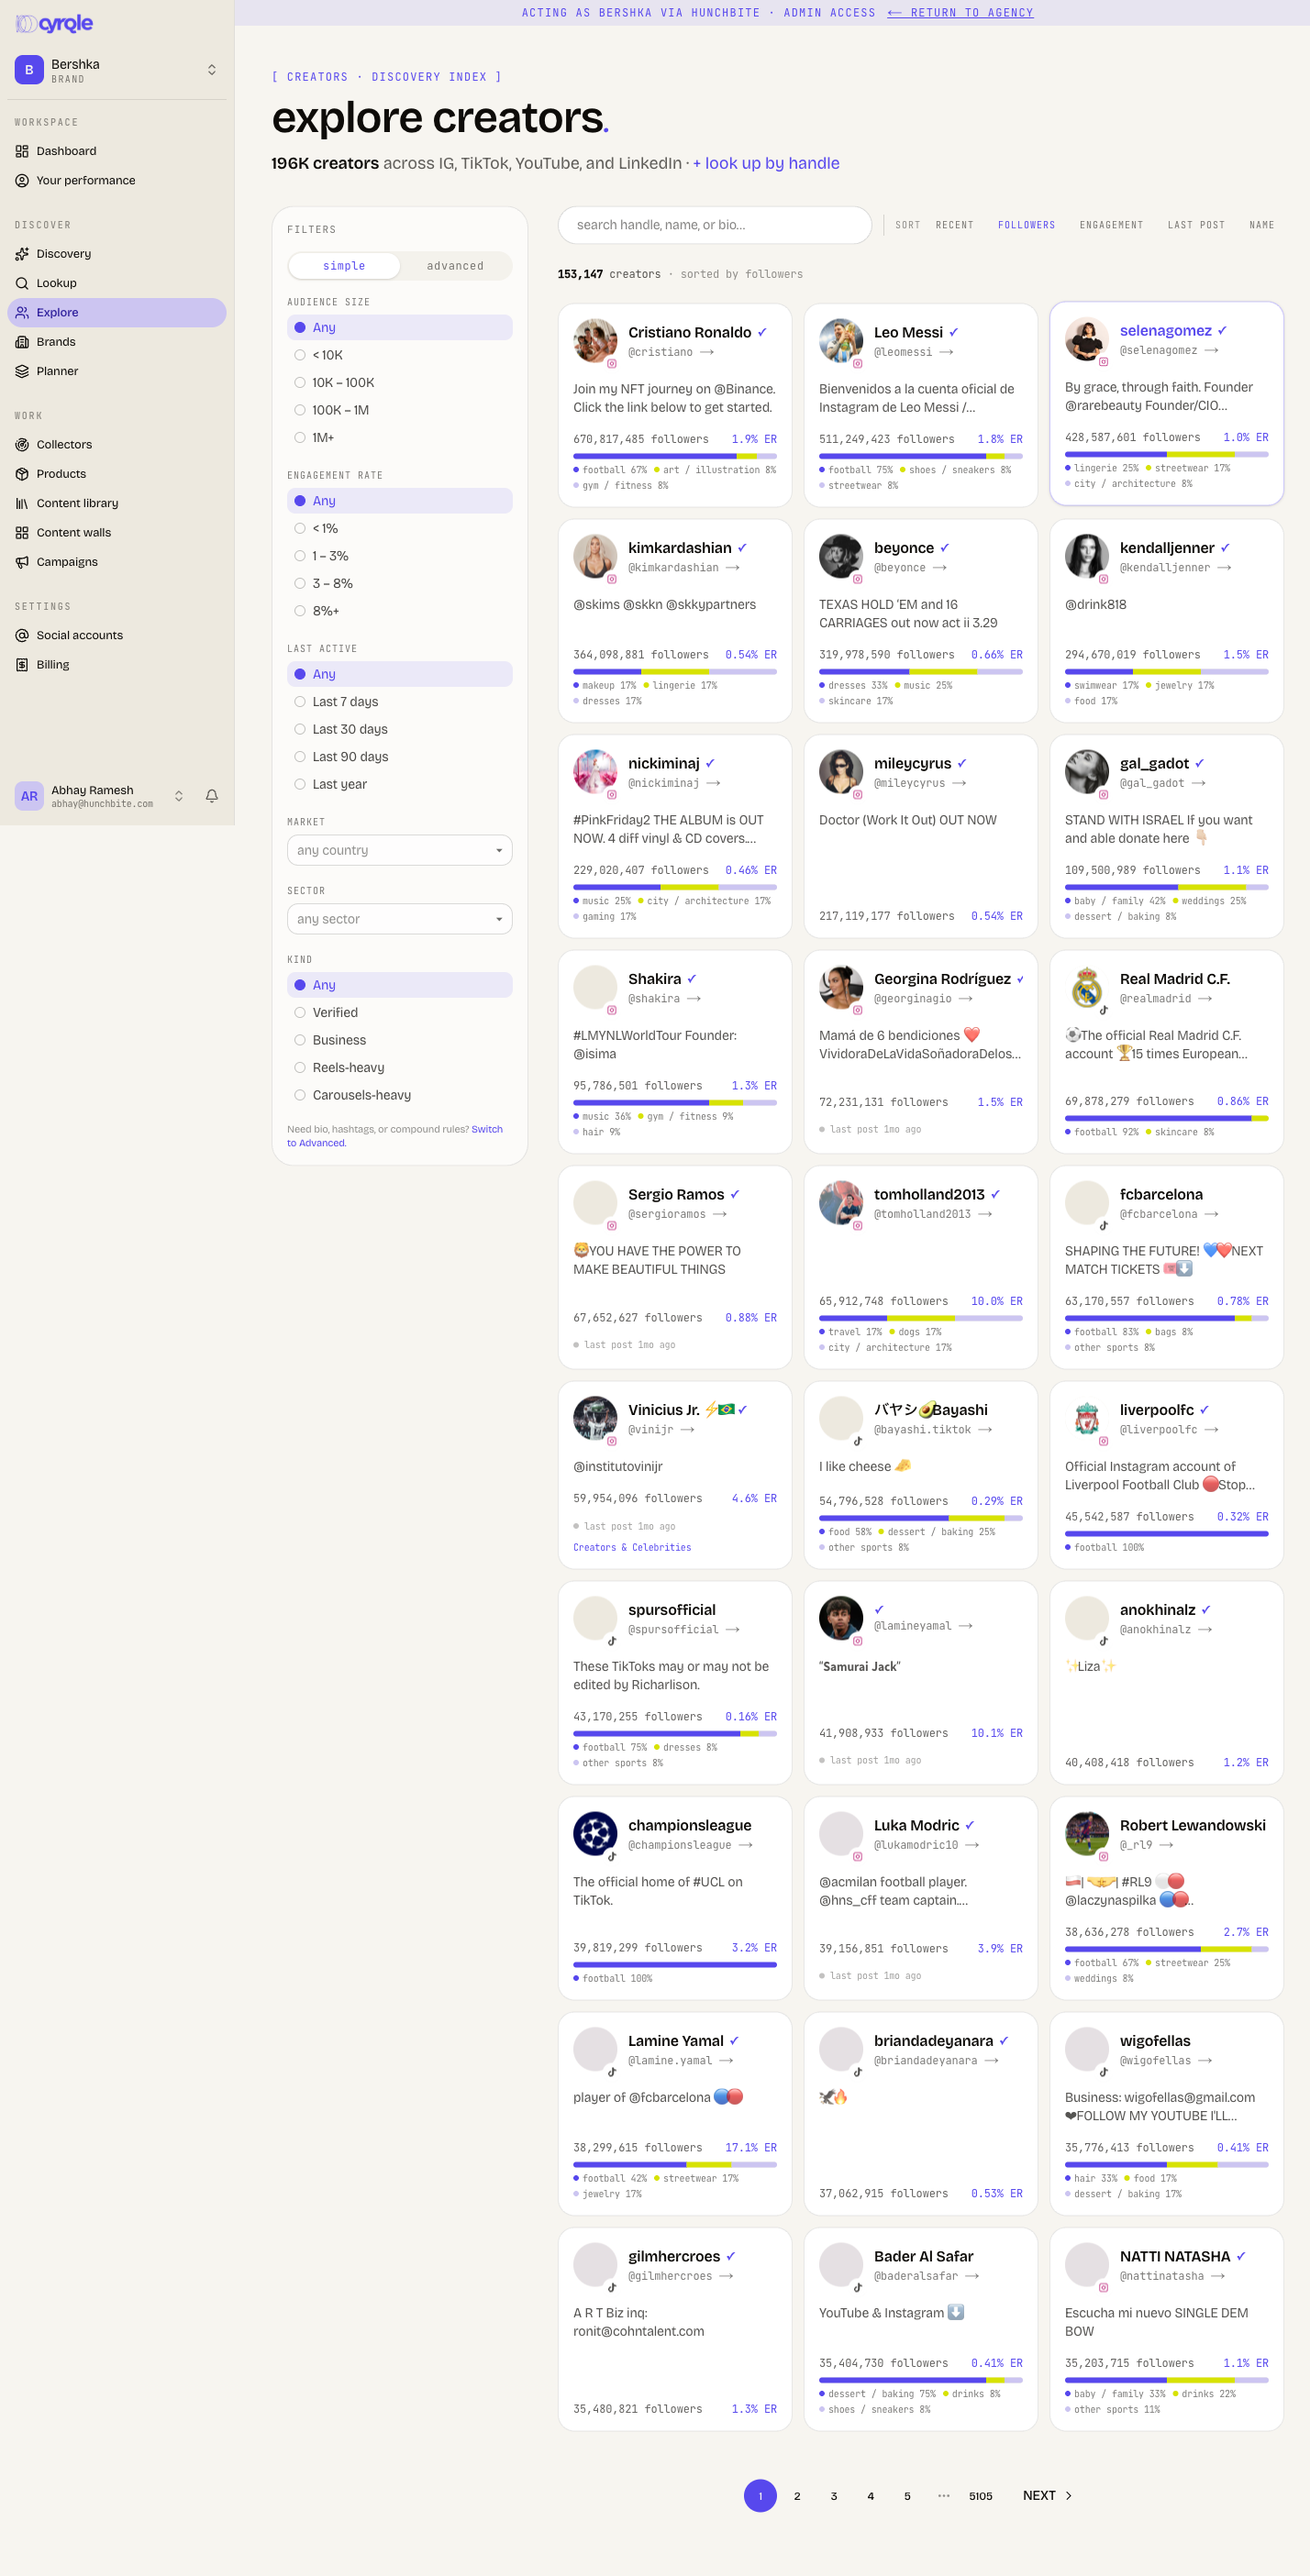The height and width of the screenshot is (2576, 1310).
Task: Open the any country market dropdown
Action: tap(400, 850)
